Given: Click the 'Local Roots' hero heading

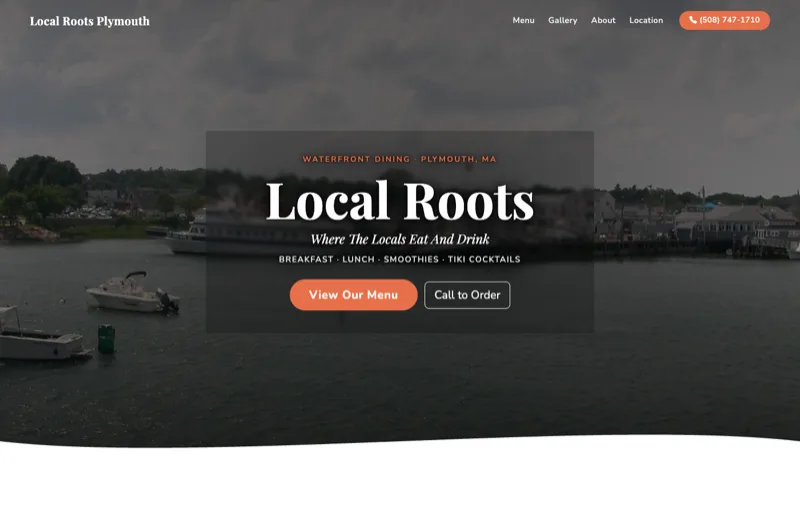Looking at the screenshot, I should (399, 201).
